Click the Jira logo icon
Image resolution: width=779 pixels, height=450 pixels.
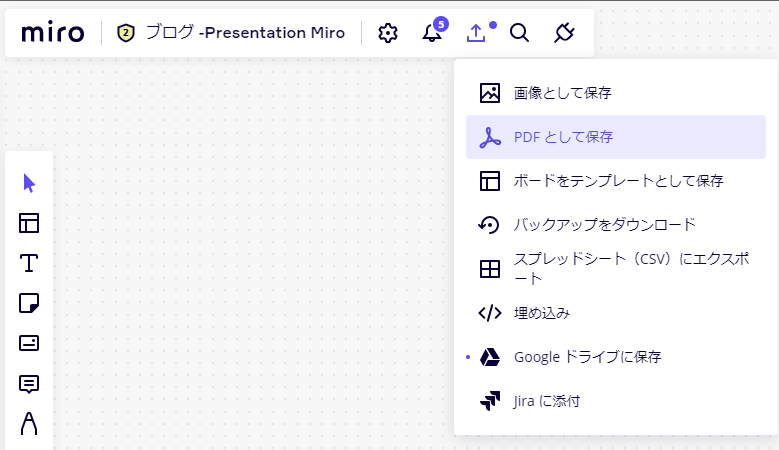point(490,401)
